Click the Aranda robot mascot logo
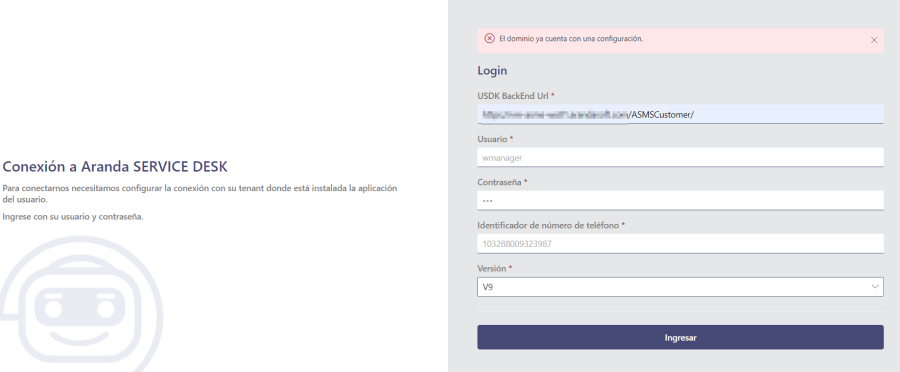 coord(80,304)
